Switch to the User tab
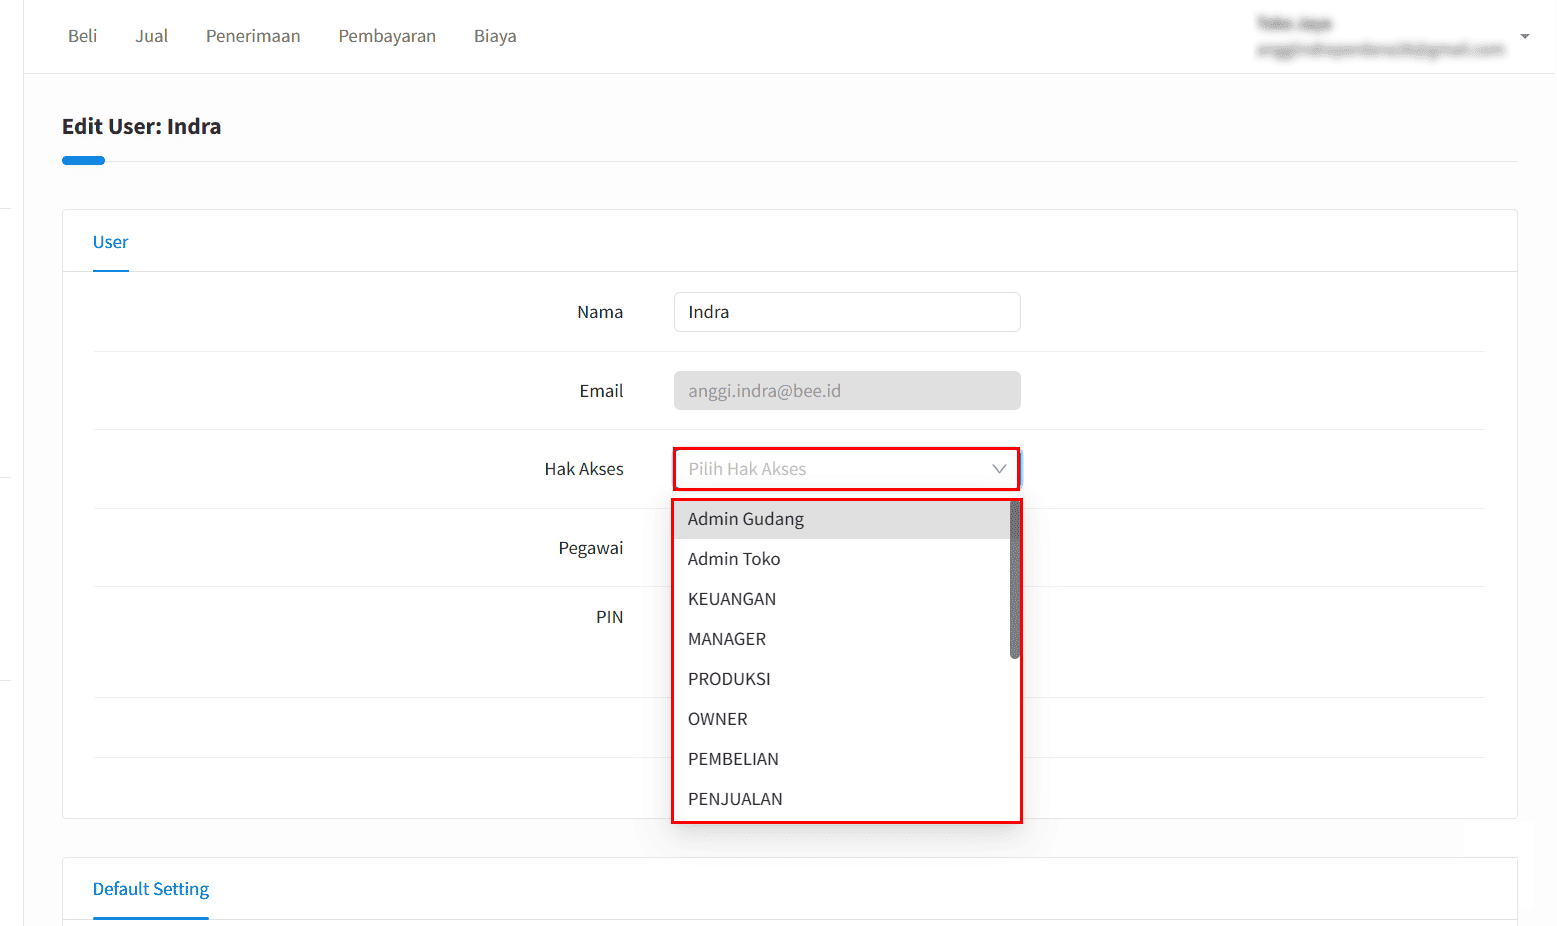The image size is (1557, 926). (x=110, y=242)
